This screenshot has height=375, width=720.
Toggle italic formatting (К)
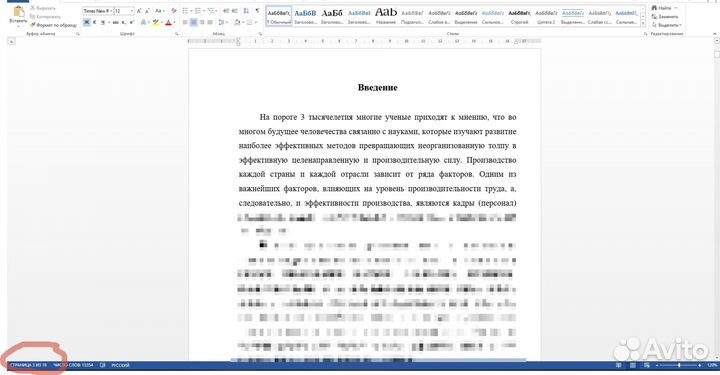(95, 22)
